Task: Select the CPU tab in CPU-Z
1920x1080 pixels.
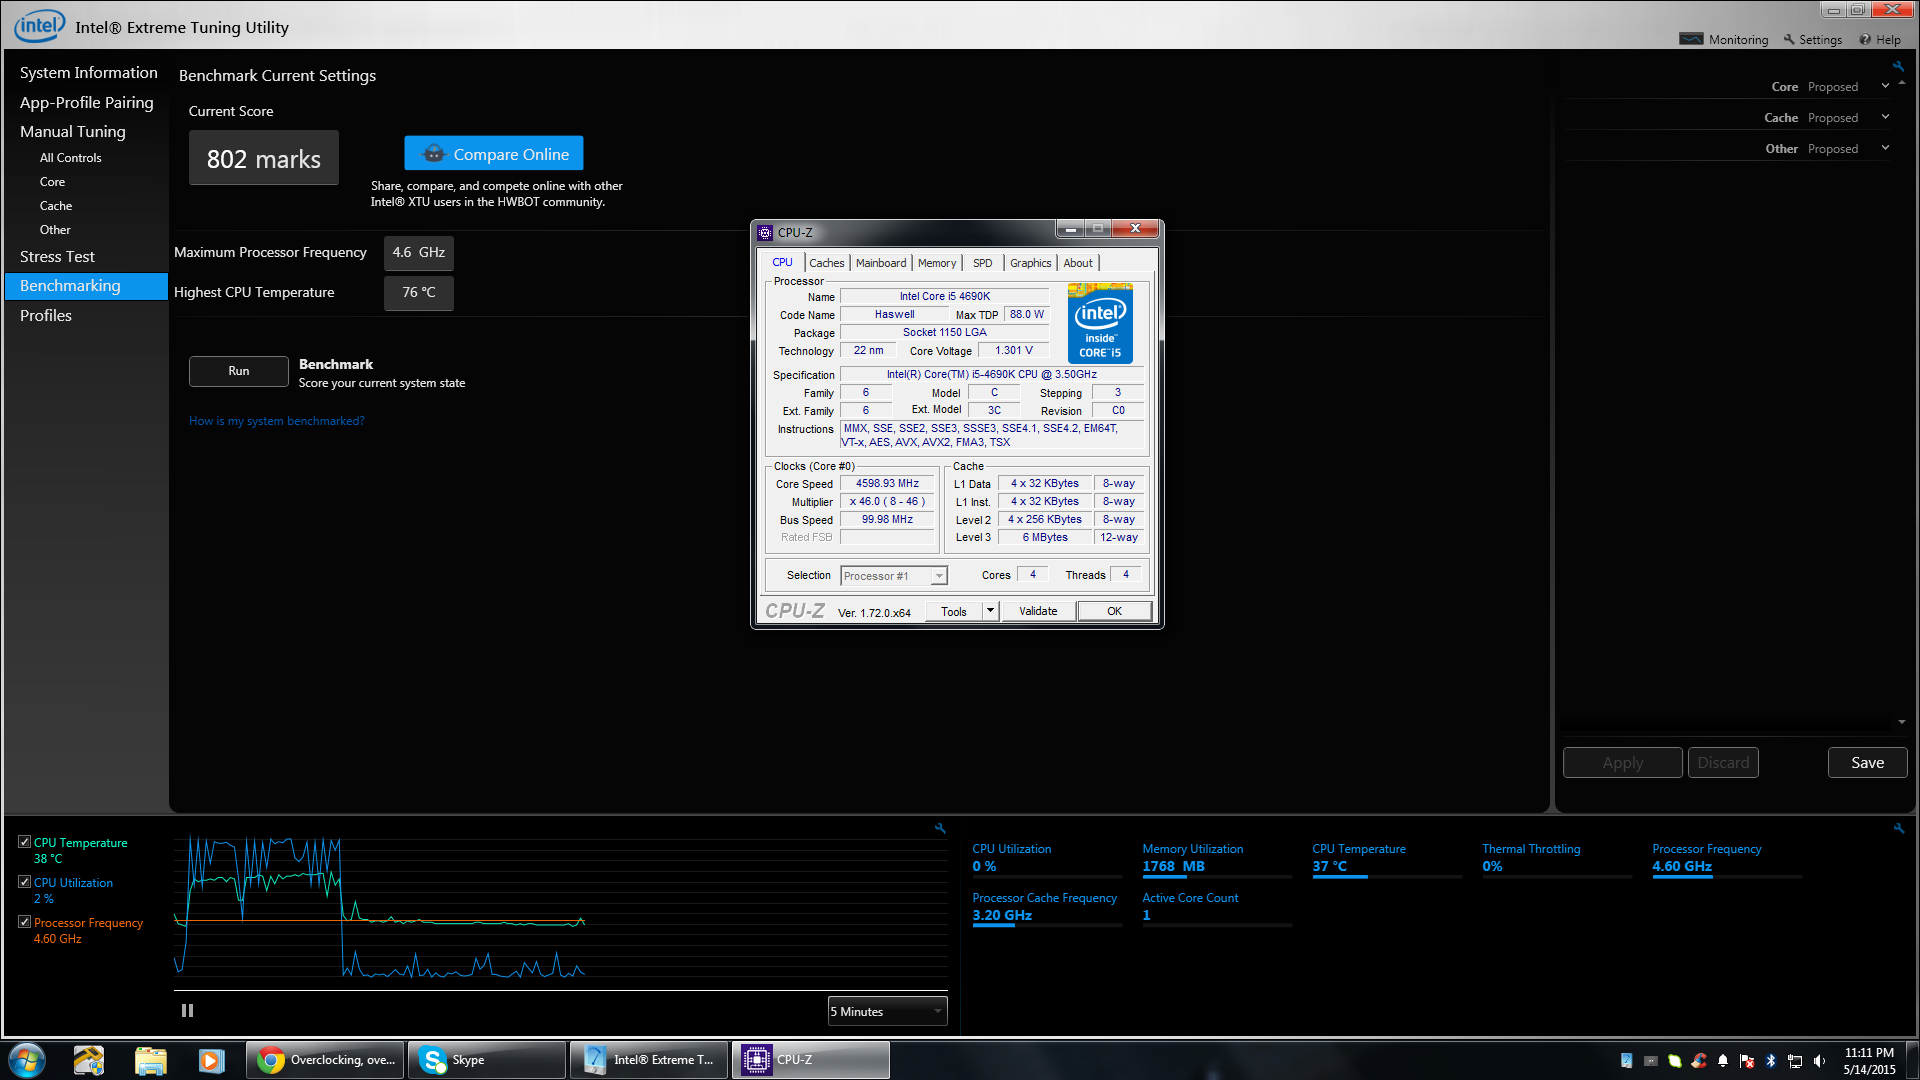Action: click(782, 262)
